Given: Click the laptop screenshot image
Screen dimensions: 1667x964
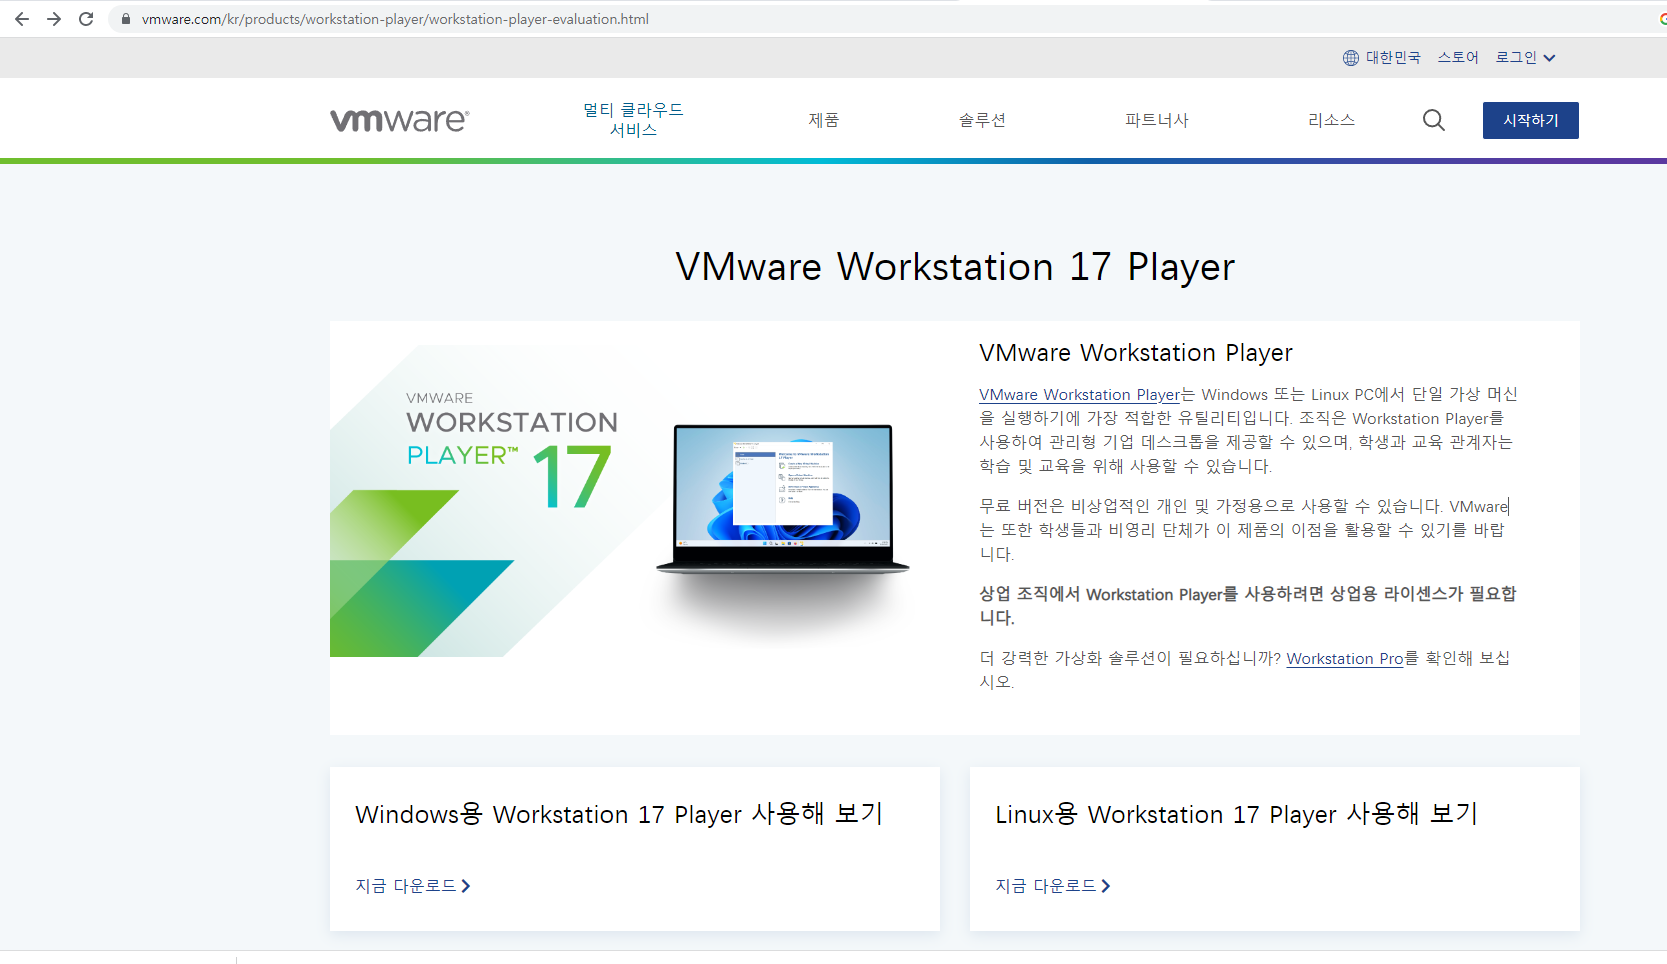Looking at the screenshot, I should pyautogui.click(x=783, y=500).
